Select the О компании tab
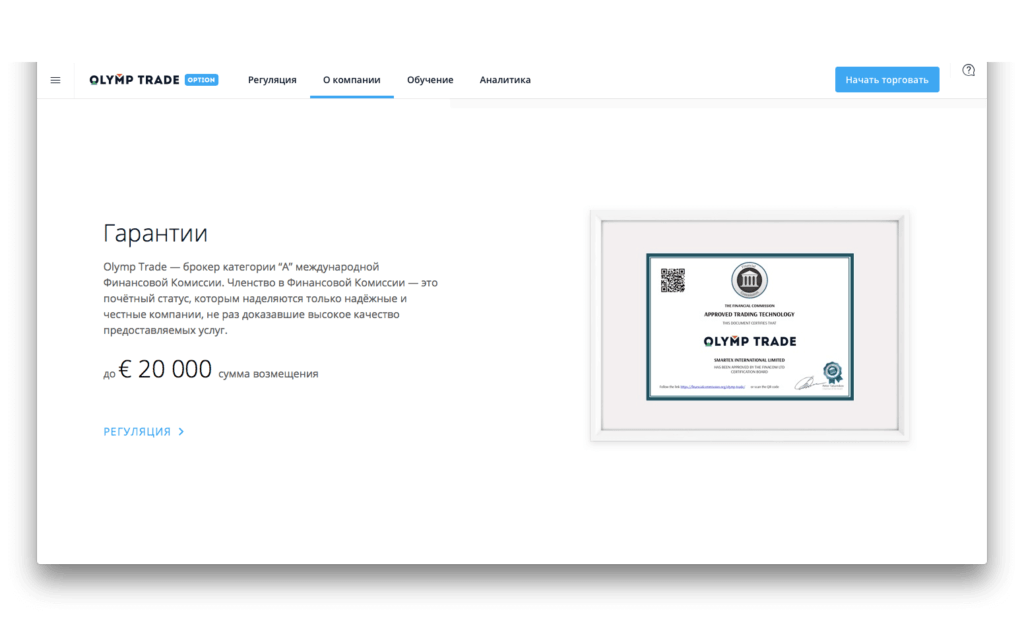This screenshot has width=1024, height=617. click(351, 80)
